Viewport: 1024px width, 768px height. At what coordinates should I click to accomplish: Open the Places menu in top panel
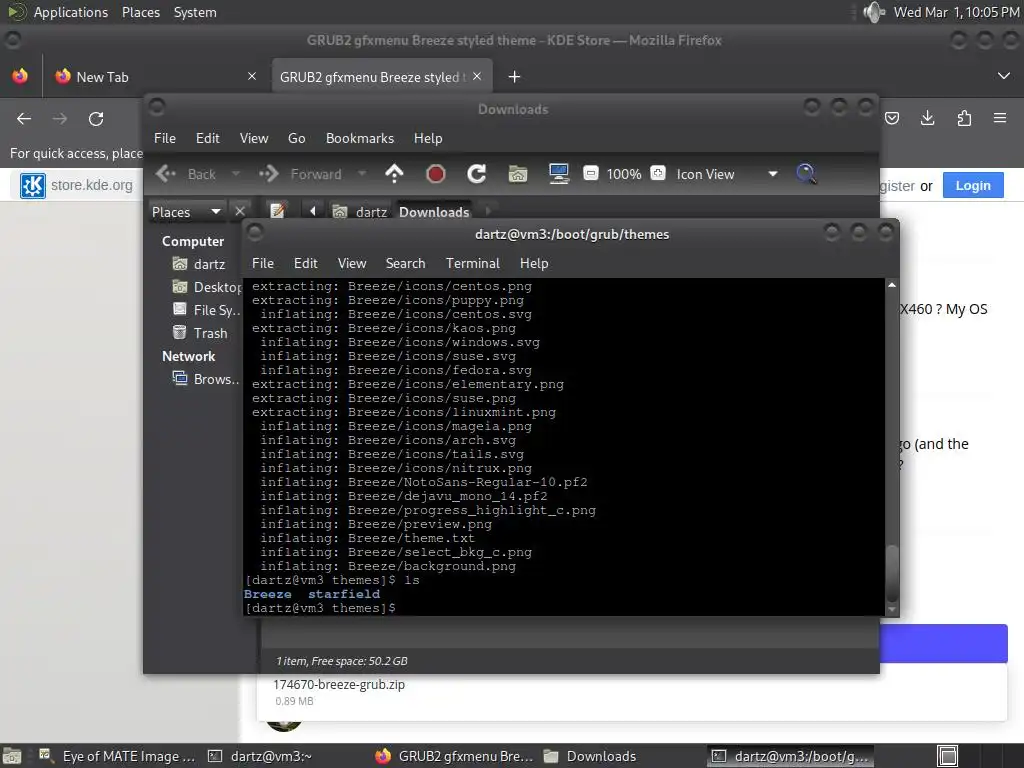point(141,12)
